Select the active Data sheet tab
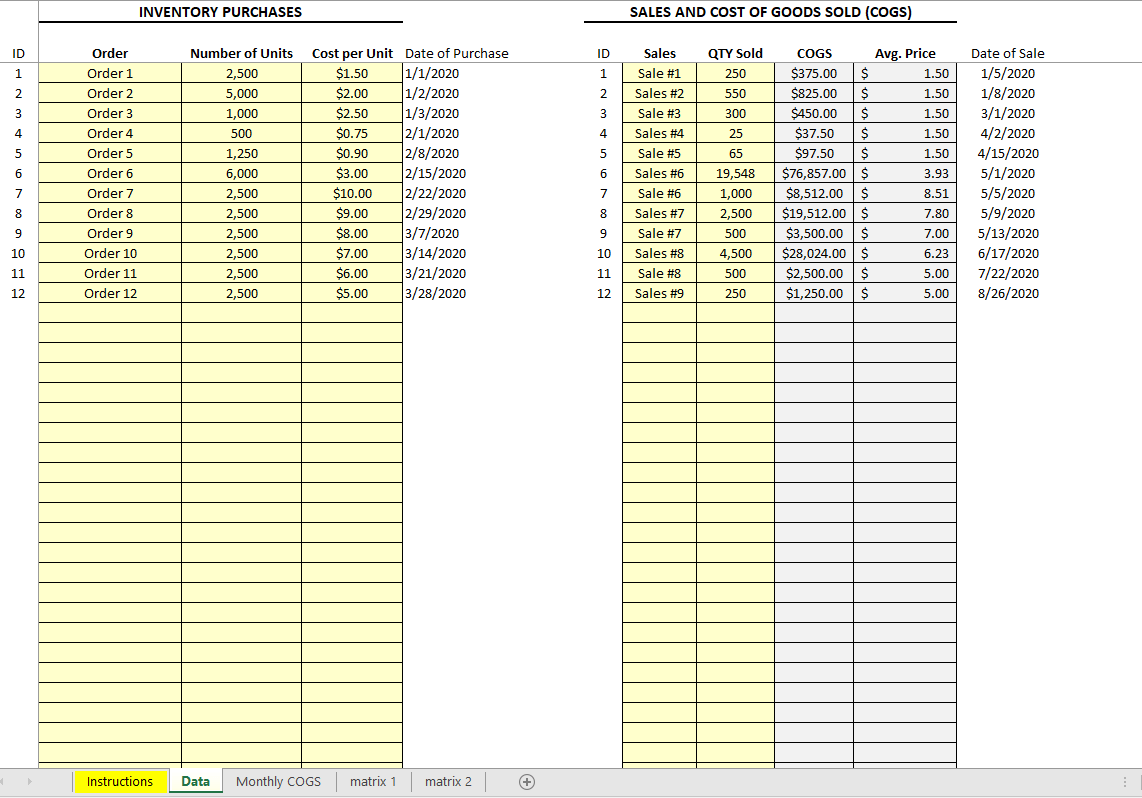Viewport: 1142px width, 798px height. click(x=196, y=782)
